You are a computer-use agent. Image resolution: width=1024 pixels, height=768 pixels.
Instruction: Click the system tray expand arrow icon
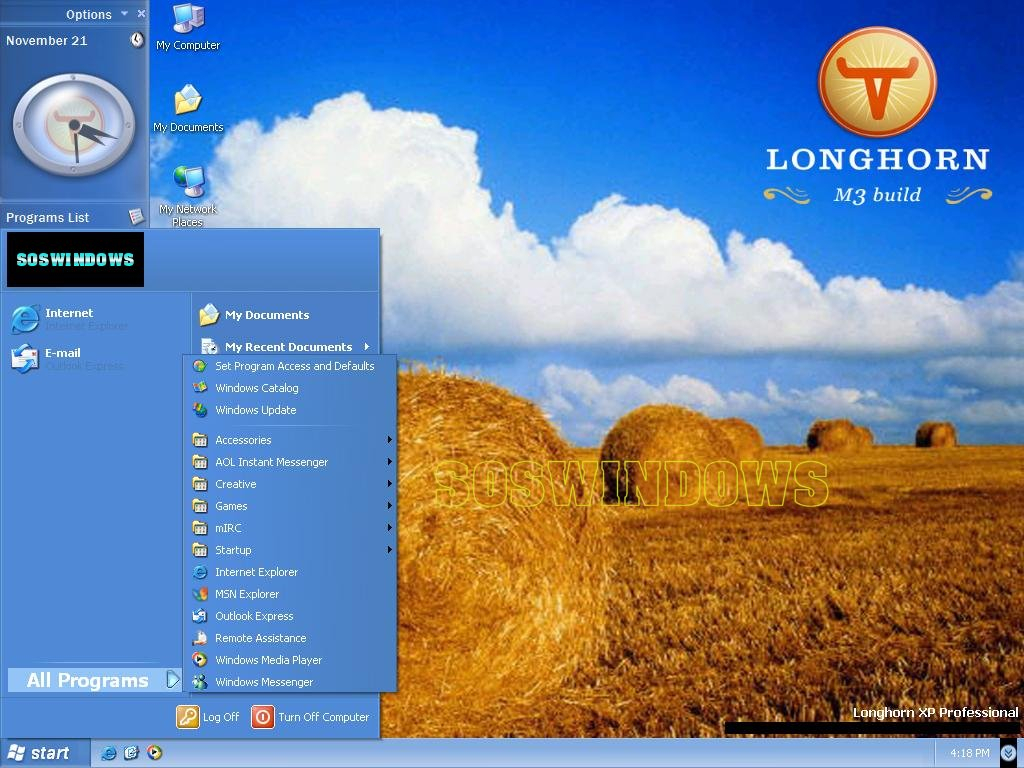[x=1009, y=754]
